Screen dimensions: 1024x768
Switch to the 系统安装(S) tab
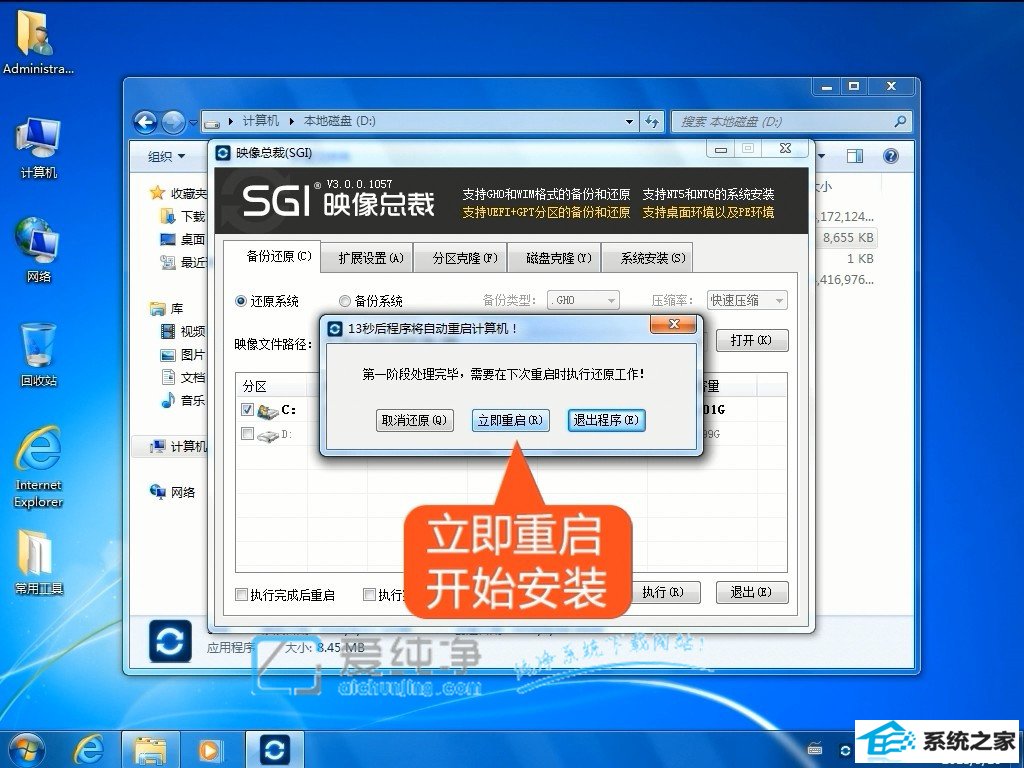tap(652, 258)
